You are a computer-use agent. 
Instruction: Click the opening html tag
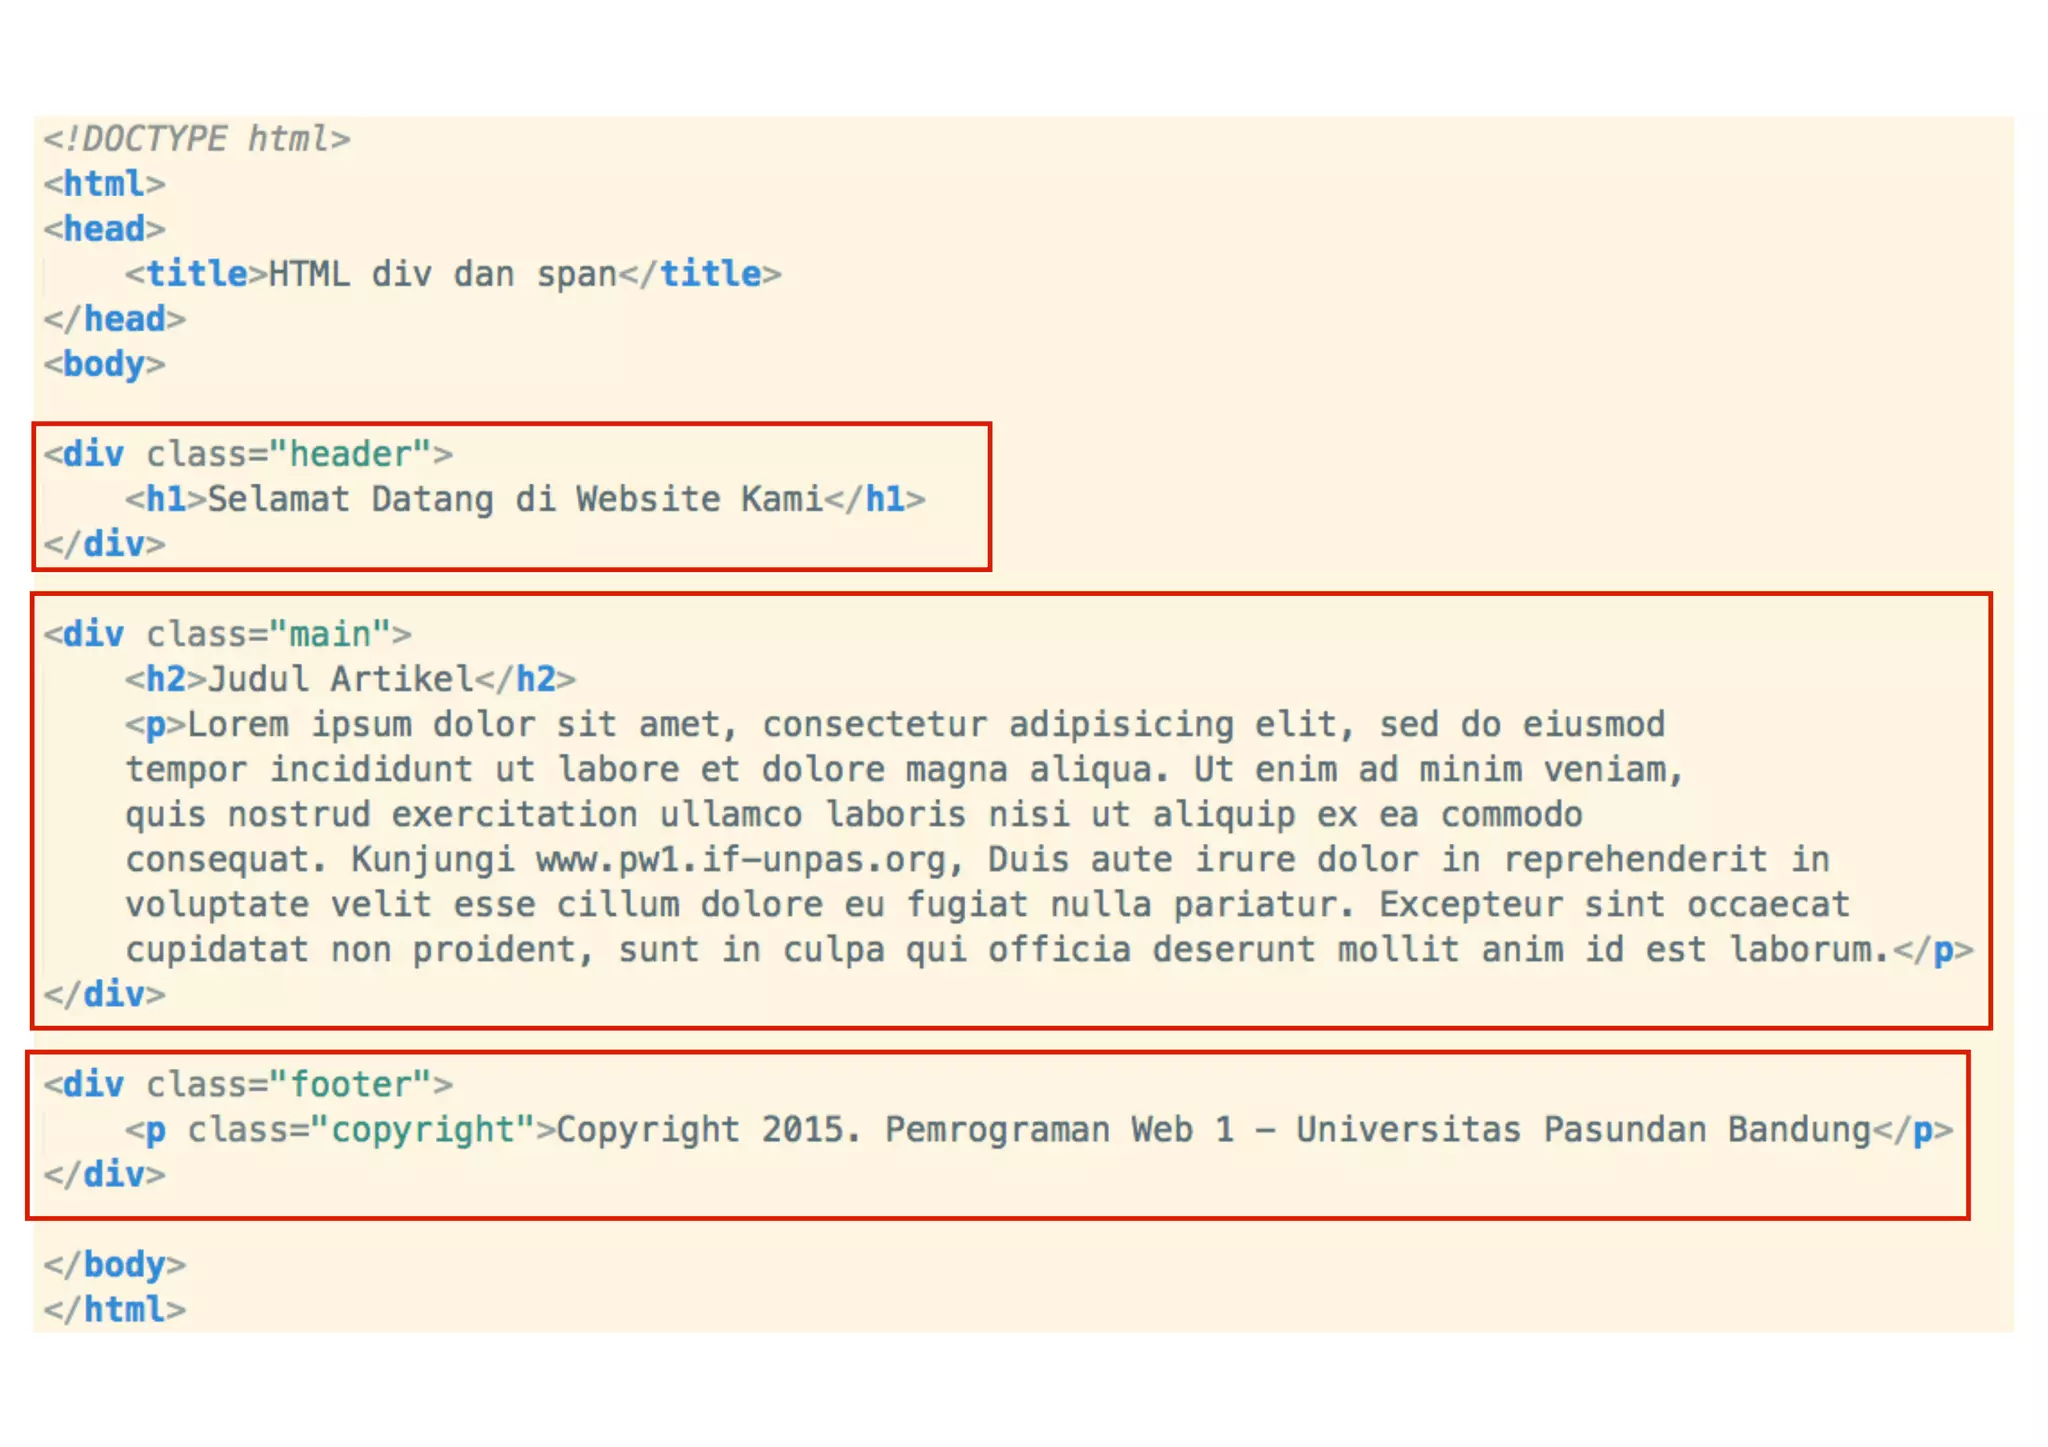coord(104,184)
